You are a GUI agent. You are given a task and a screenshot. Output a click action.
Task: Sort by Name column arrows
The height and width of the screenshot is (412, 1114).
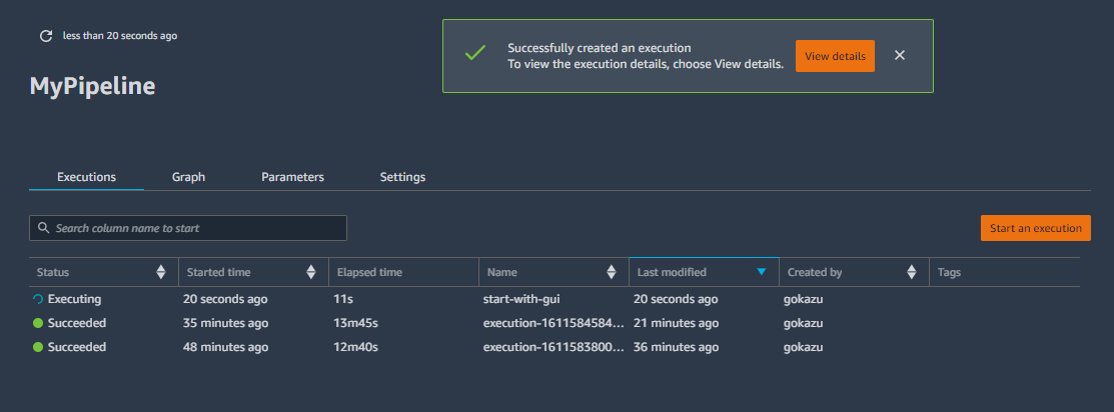point(611,272)
